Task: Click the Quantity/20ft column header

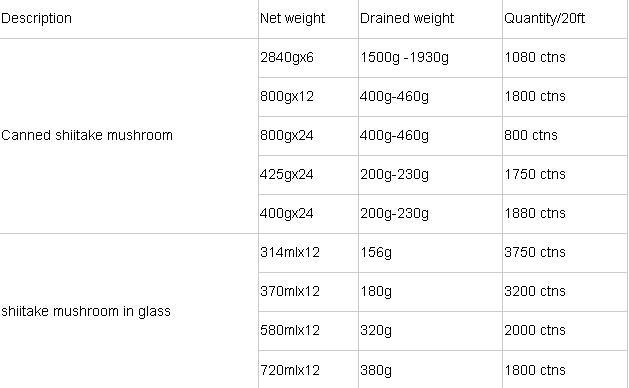Action: pos(565,19)
